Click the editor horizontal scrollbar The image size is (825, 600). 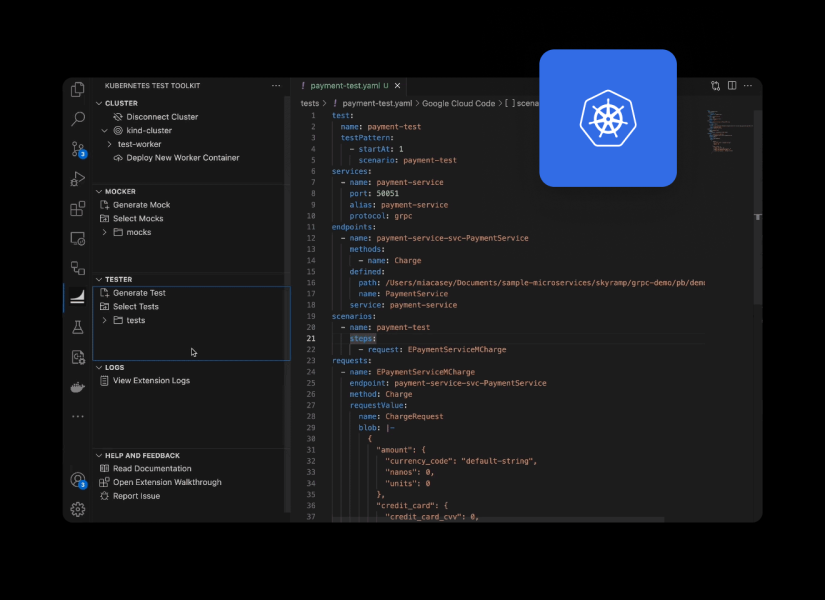pyautogui.click(x=498, y=519)
